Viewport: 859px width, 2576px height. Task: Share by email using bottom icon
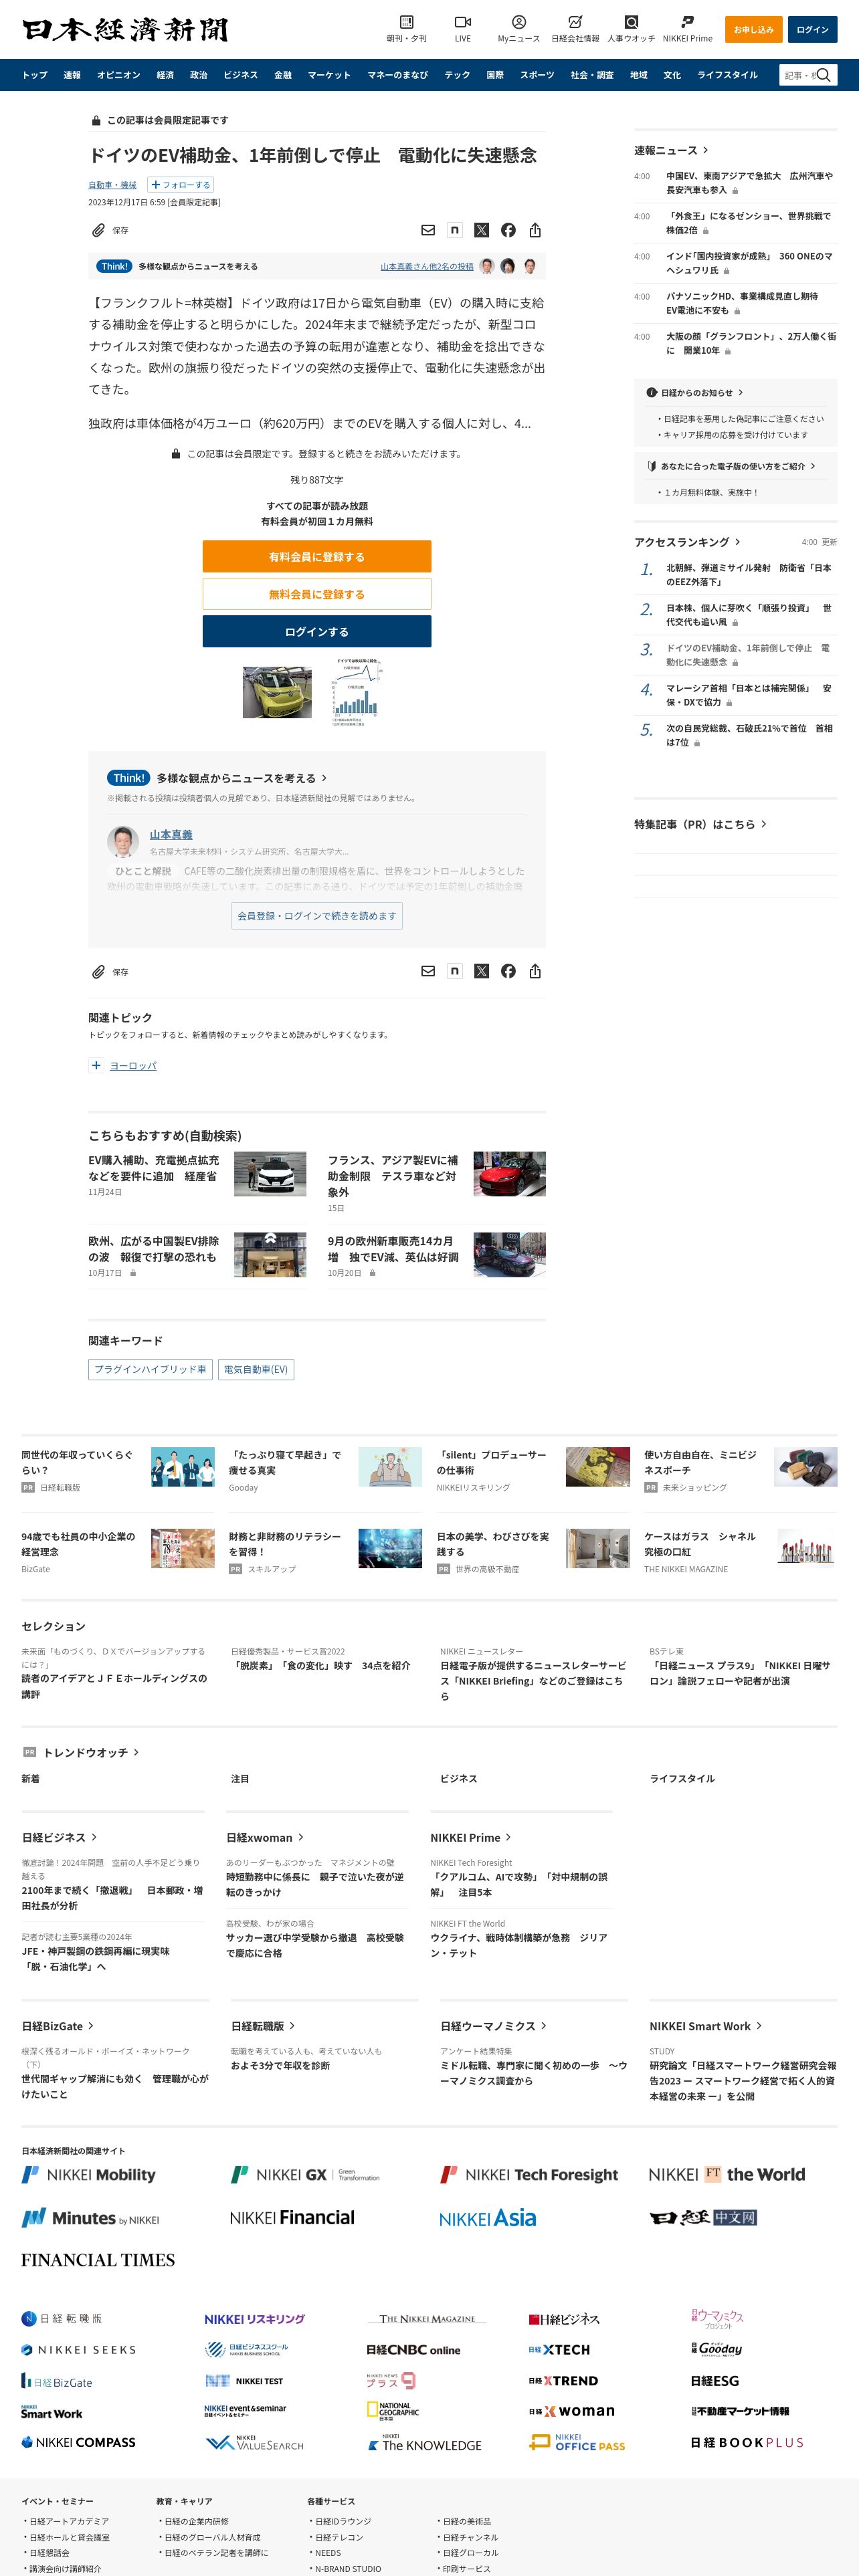point(428,971)
